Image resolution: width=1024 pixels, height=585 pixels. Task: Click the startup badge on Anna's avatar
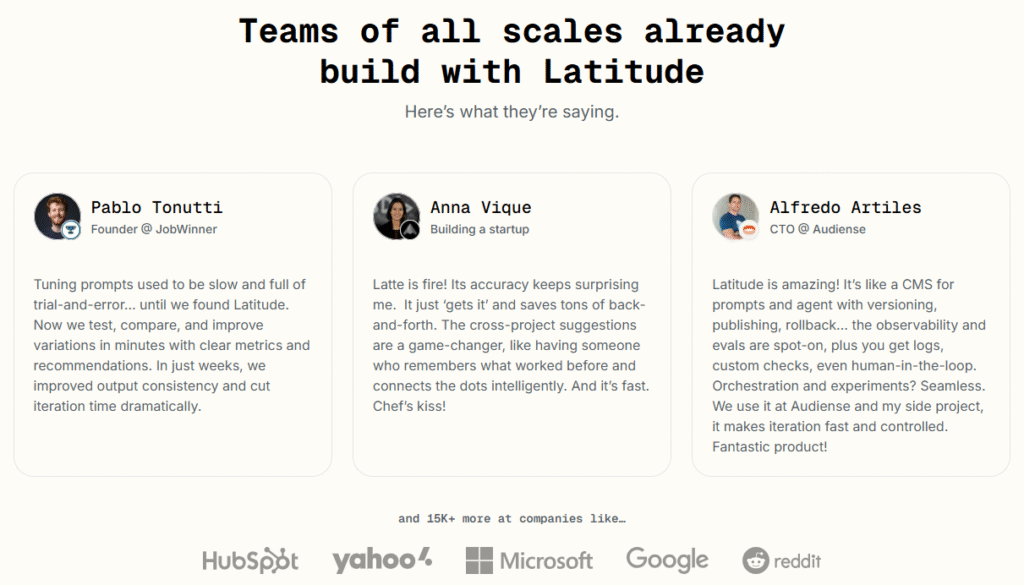(410, 230)
